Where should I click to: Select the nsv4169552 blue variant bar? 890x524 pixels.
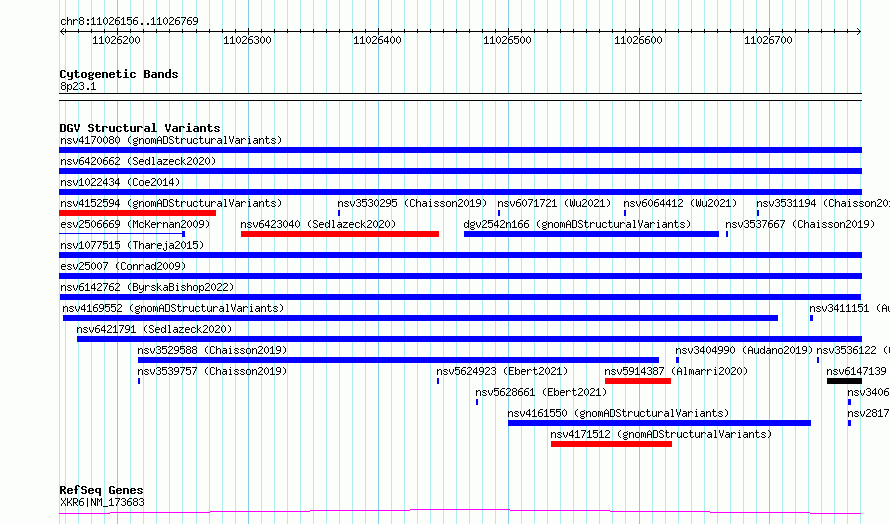420,318
